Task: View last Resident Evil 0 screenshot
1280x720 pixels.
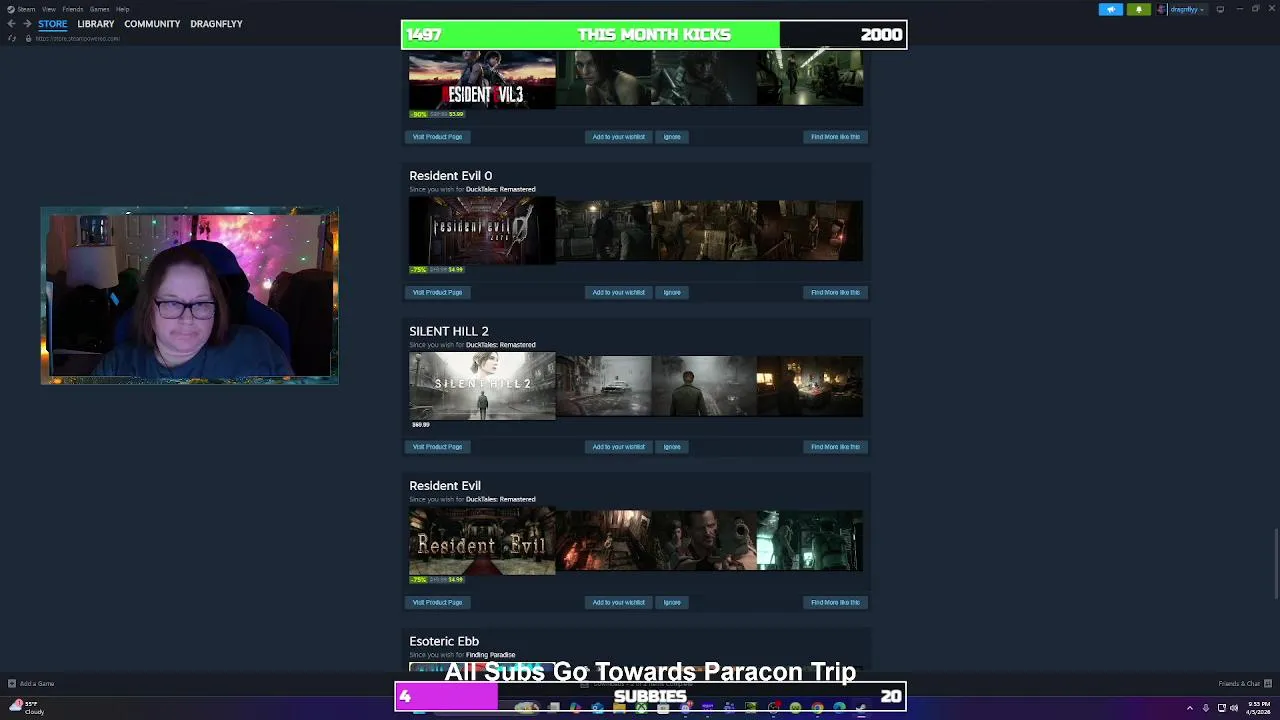Action: coord(811,231)
